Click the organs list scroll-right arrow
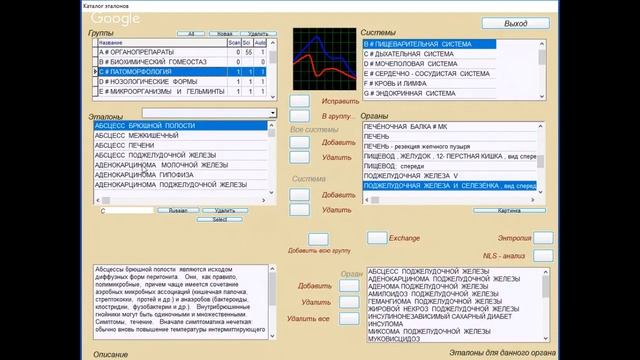640x360 pixels. click(x=533, y=200)
